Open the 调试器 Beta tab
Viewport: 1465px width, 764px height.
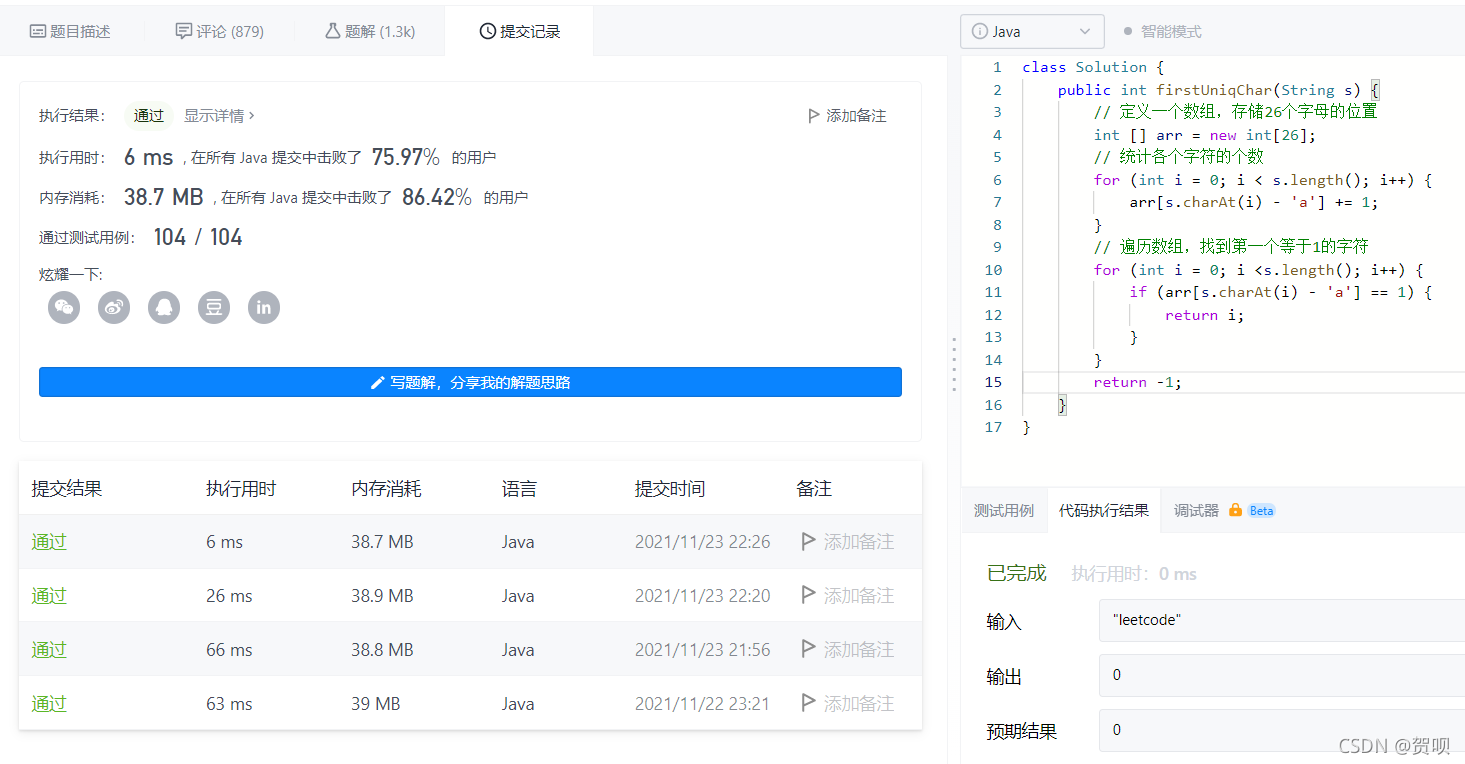click(x=1224, y=511)
